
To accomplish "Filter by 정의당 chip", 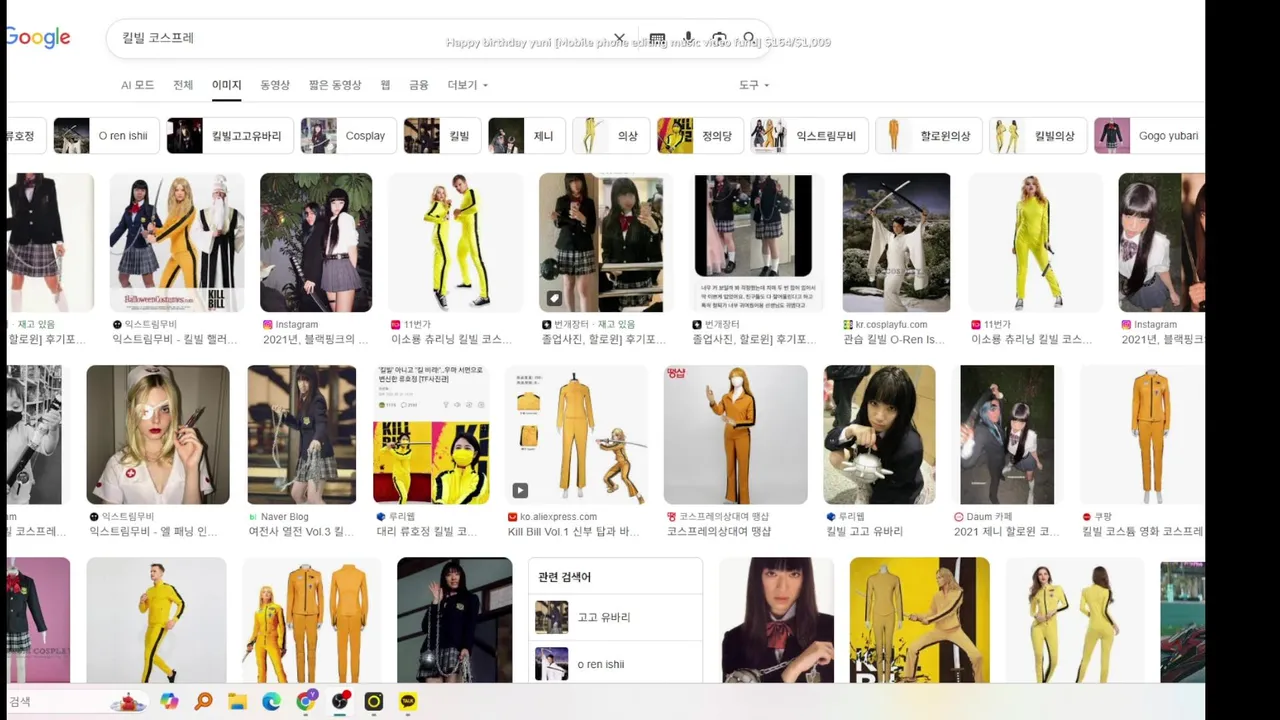I will [x=700, y=135].
